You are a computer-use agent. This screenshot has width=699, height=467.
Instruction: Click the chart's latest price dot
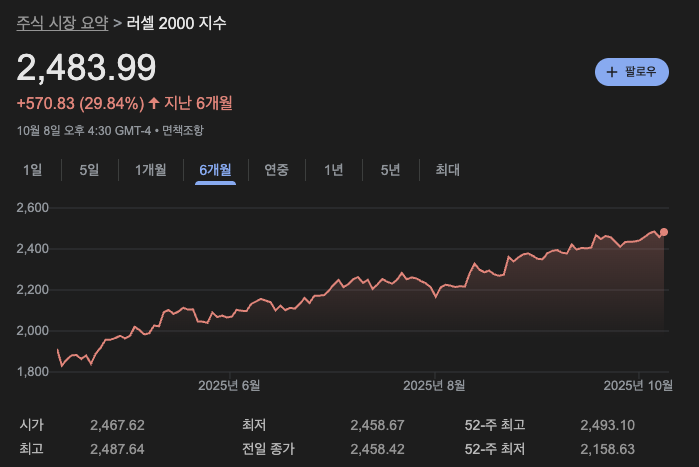664,232
